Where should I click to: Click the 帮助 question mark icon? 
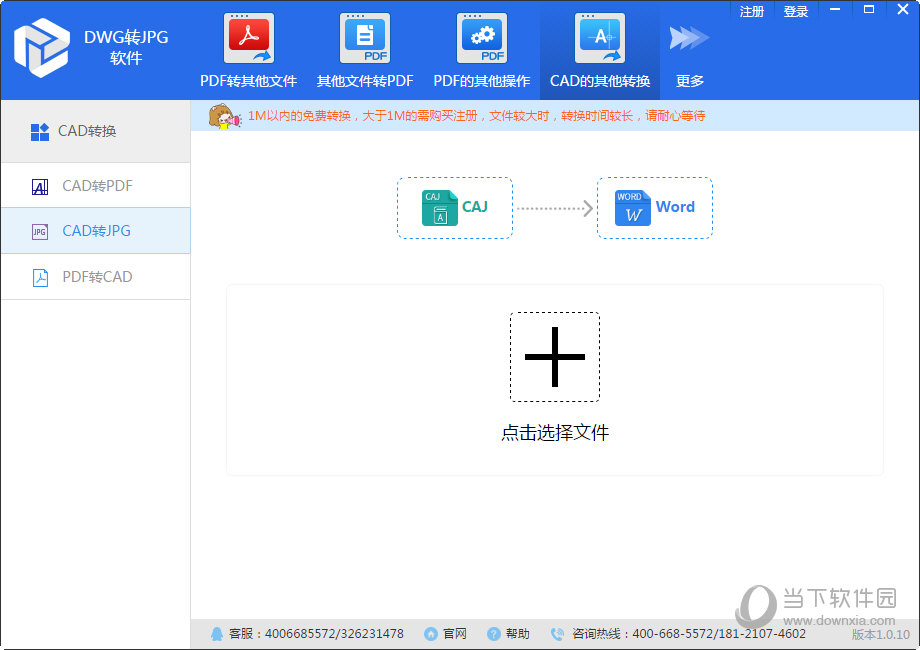pyautogui.click(x=493, y=634)
